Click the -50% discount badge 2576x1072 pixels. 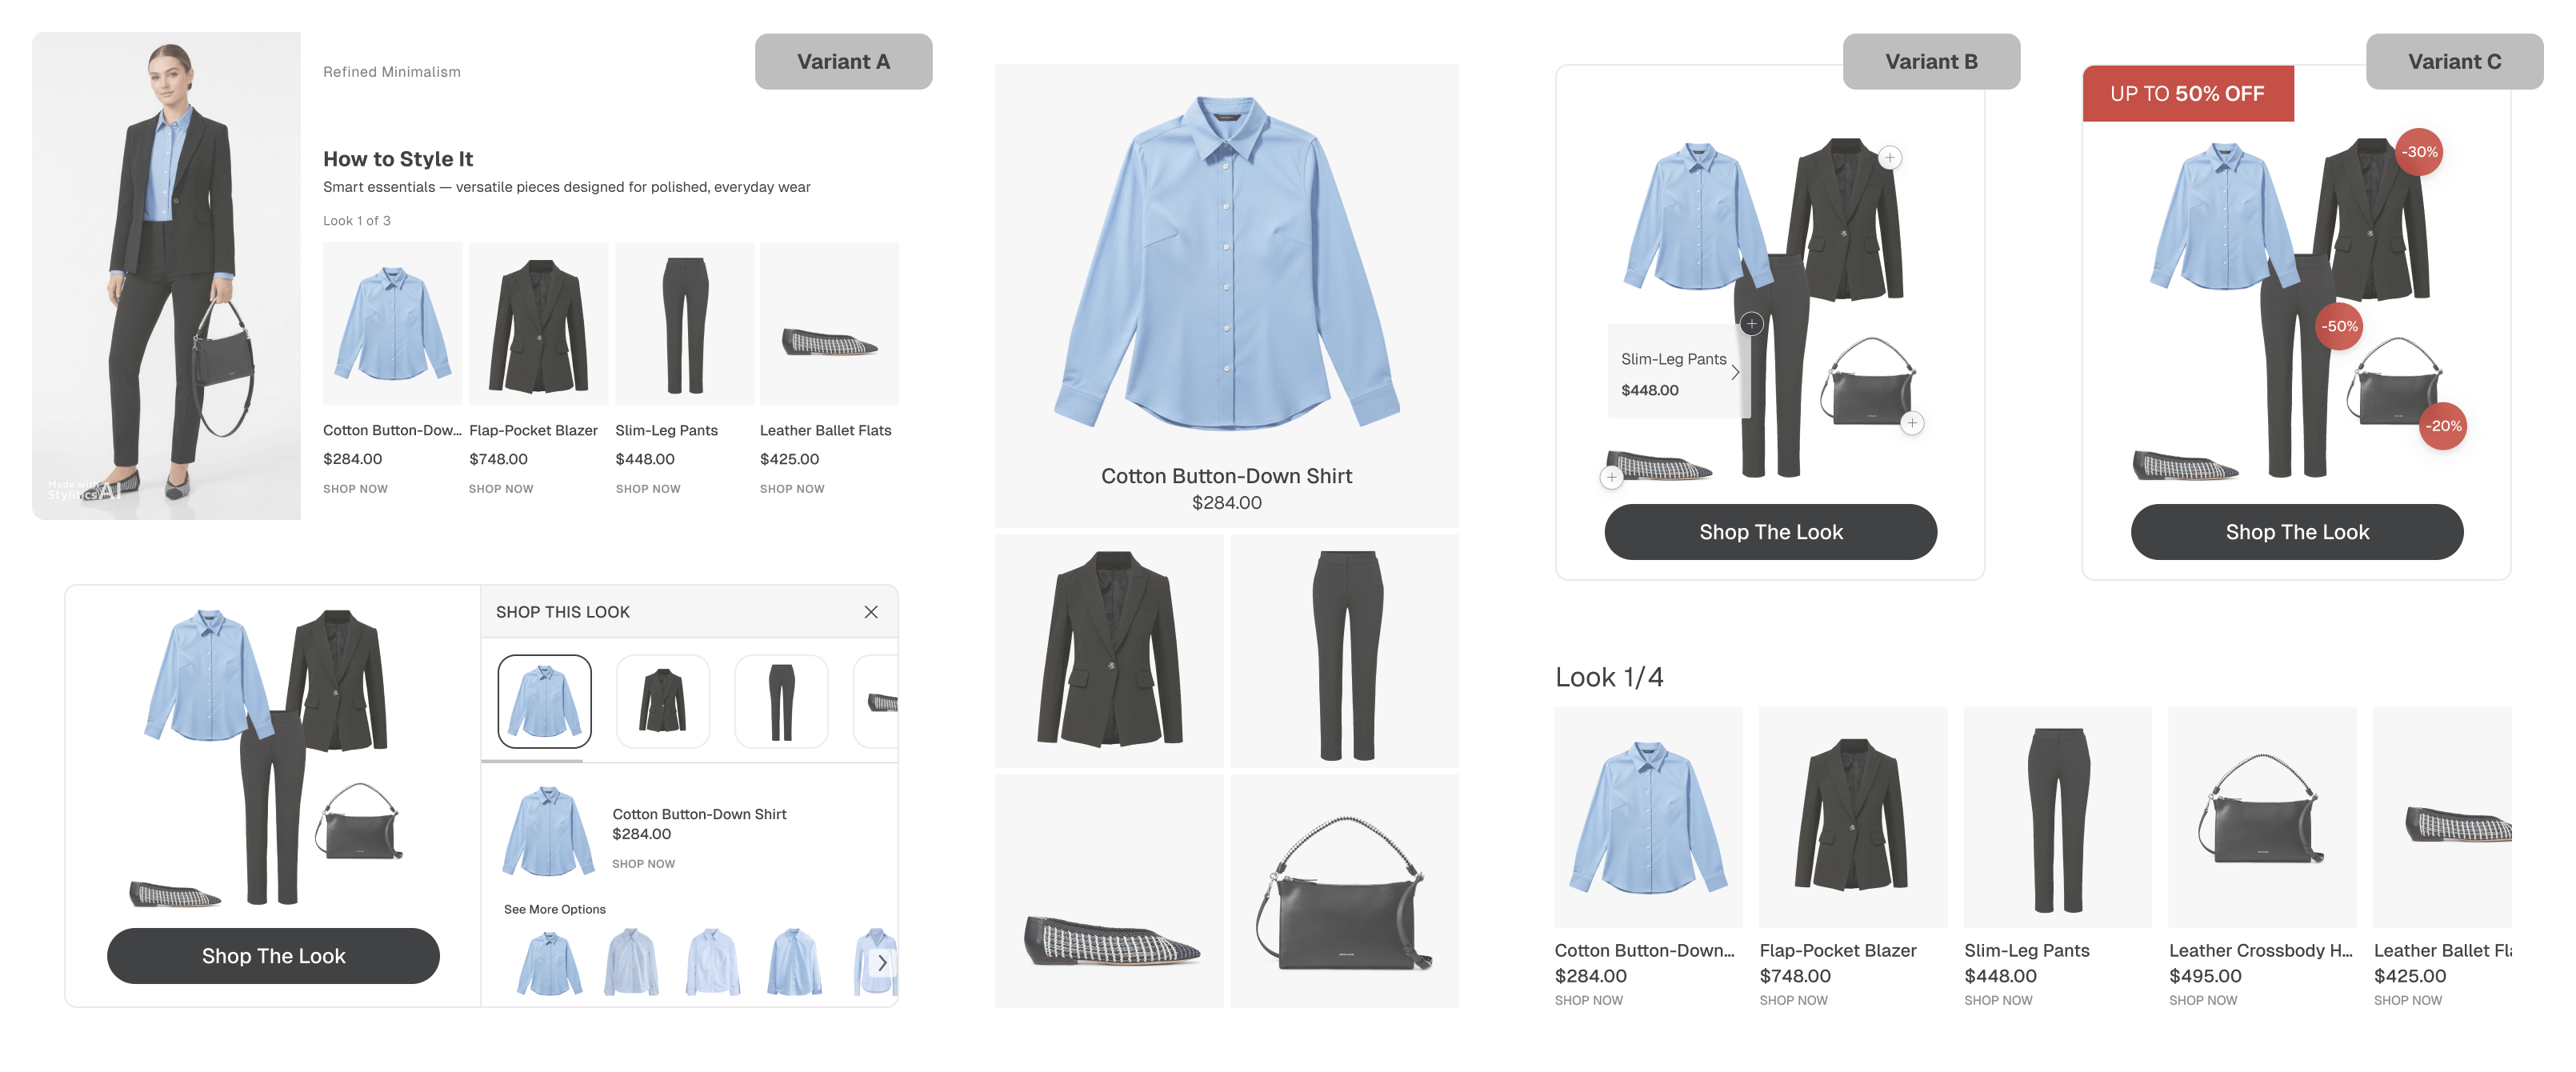(2339, 326)
